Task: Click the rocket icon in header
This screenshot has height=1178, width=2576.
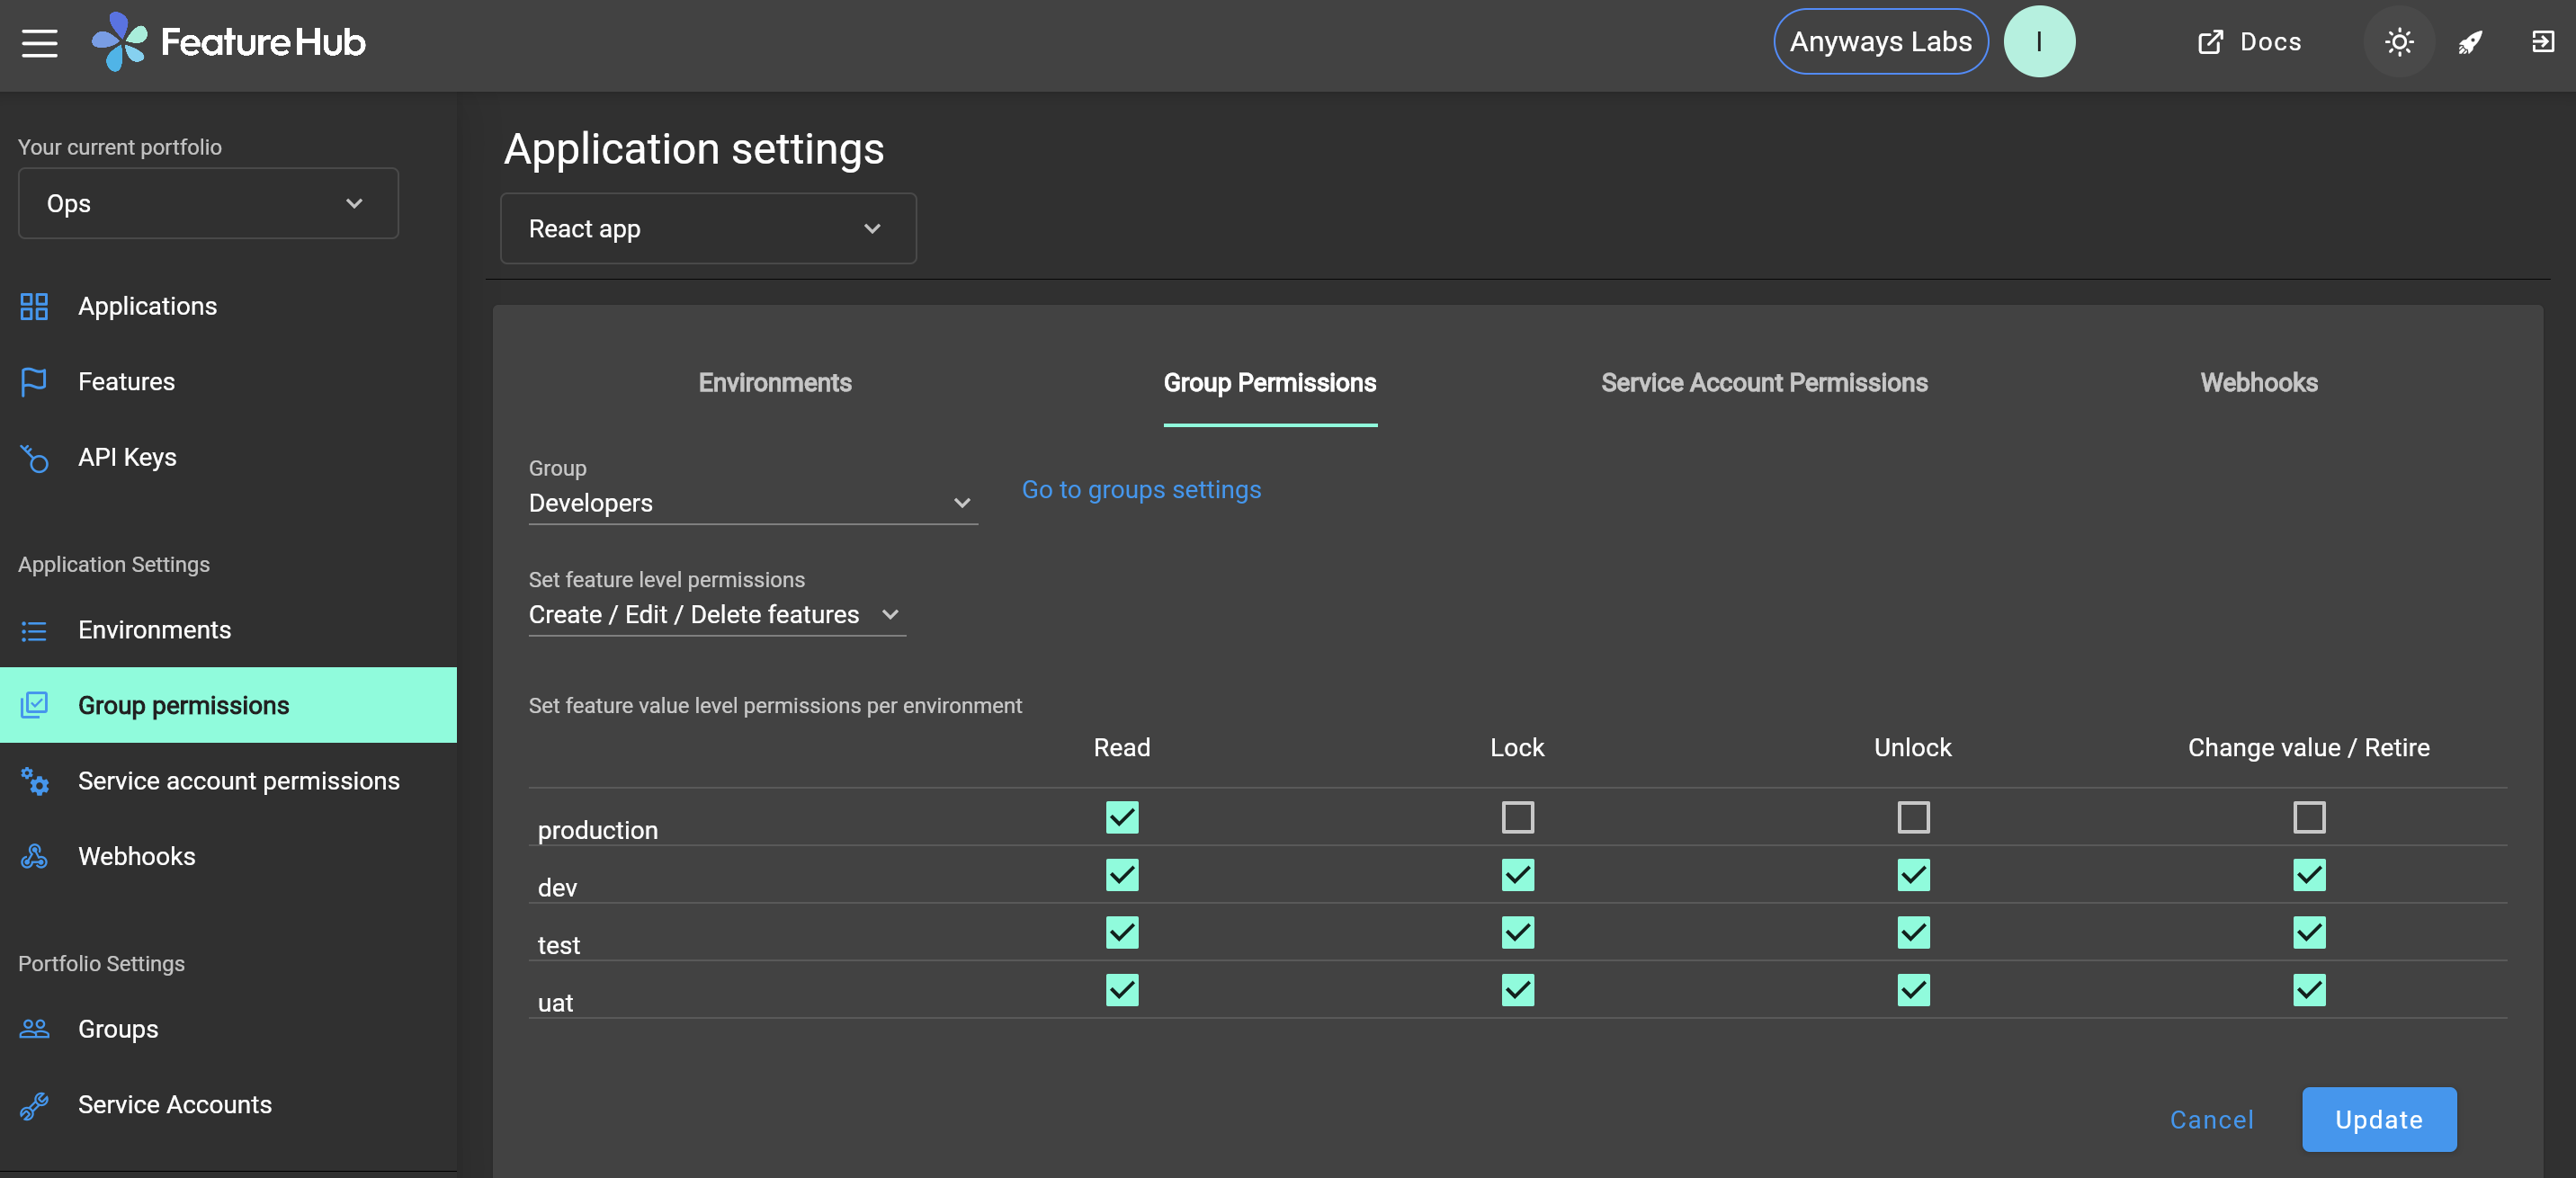Action: click(x=2470, y=42)
